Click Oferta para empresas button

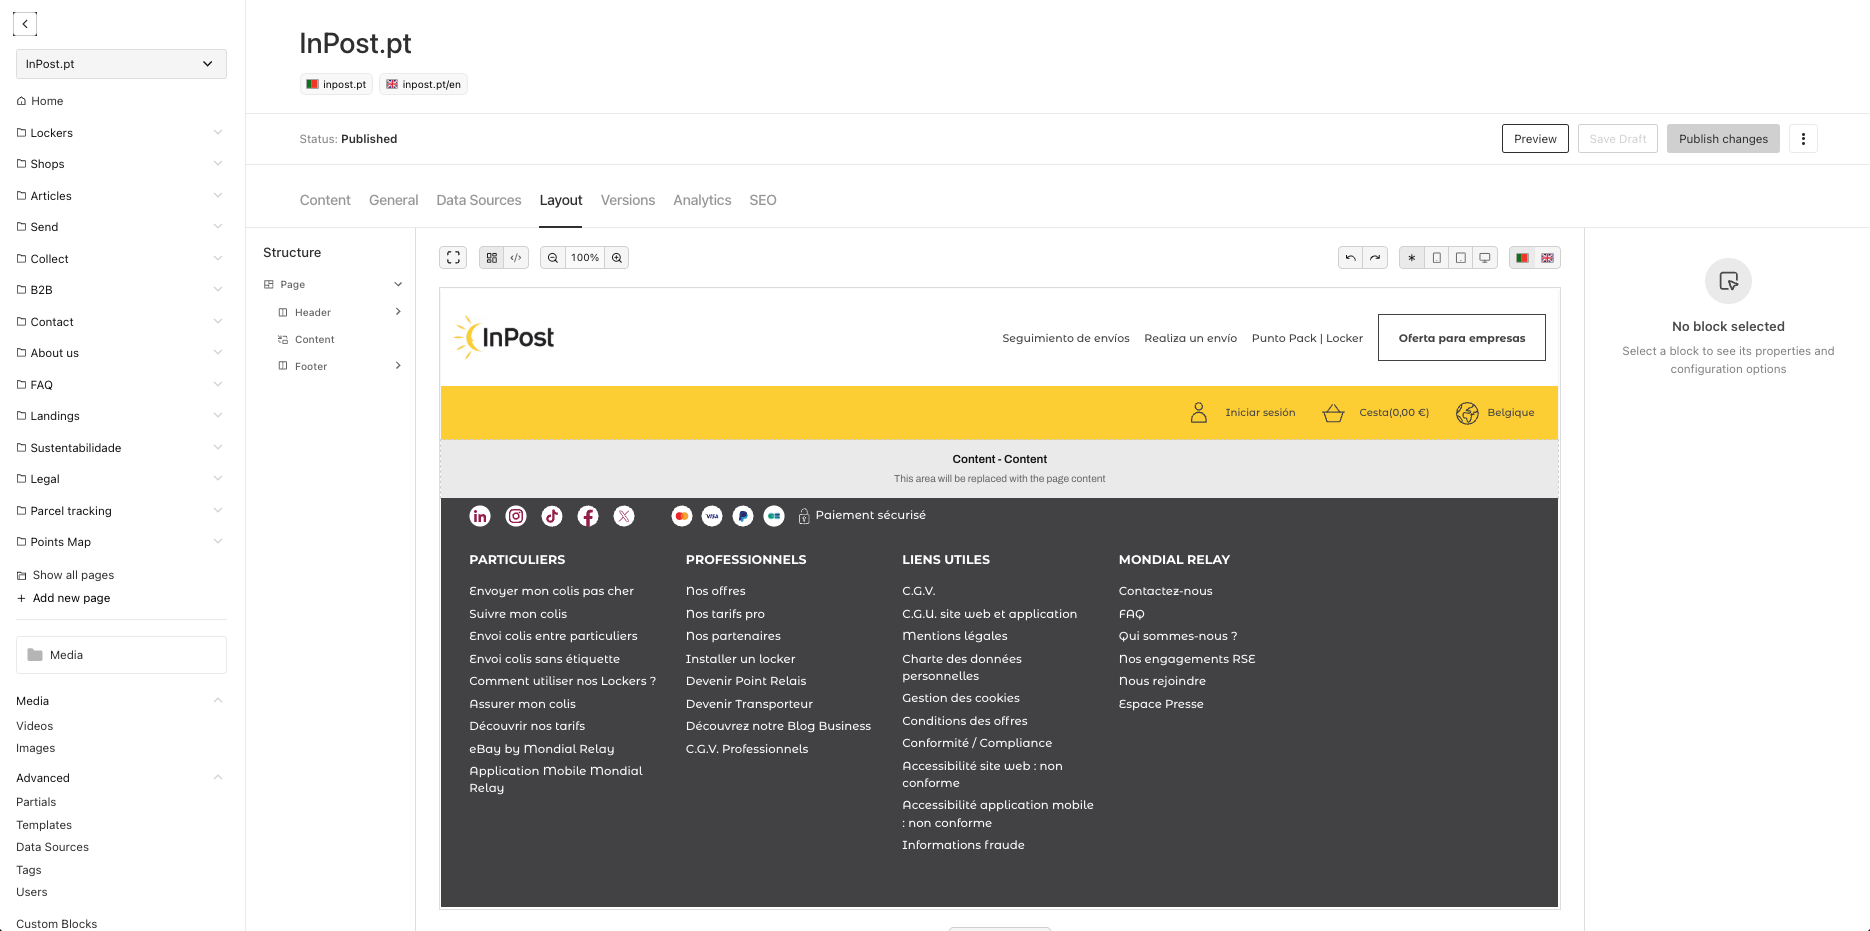pyautogui.click(x=1462, y=338)
